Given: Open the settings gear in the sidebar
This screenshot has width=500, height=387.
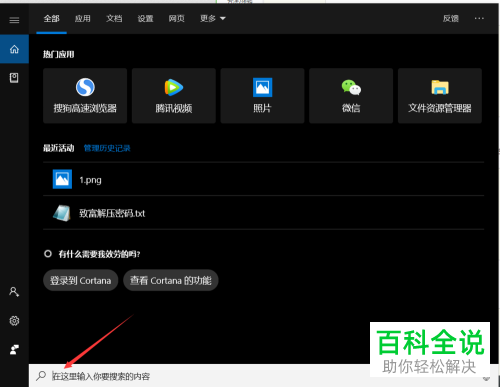Looking at the screenshot, I should click(14, 321).
